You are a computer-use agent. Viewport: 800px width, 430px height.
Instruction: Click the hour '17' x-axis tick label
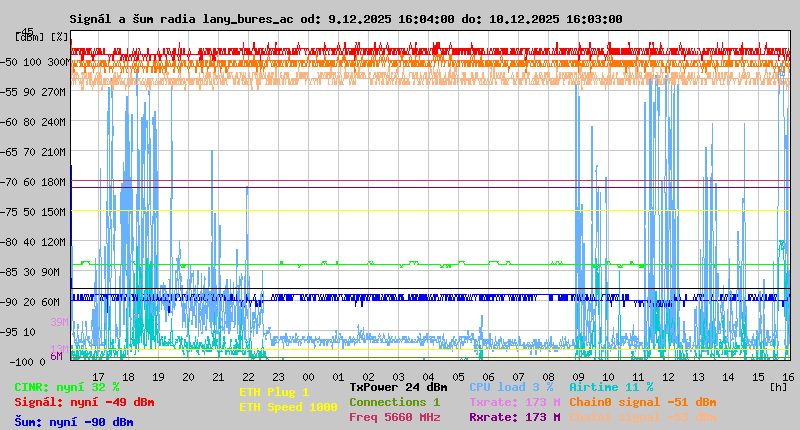[x=98, y=377]
